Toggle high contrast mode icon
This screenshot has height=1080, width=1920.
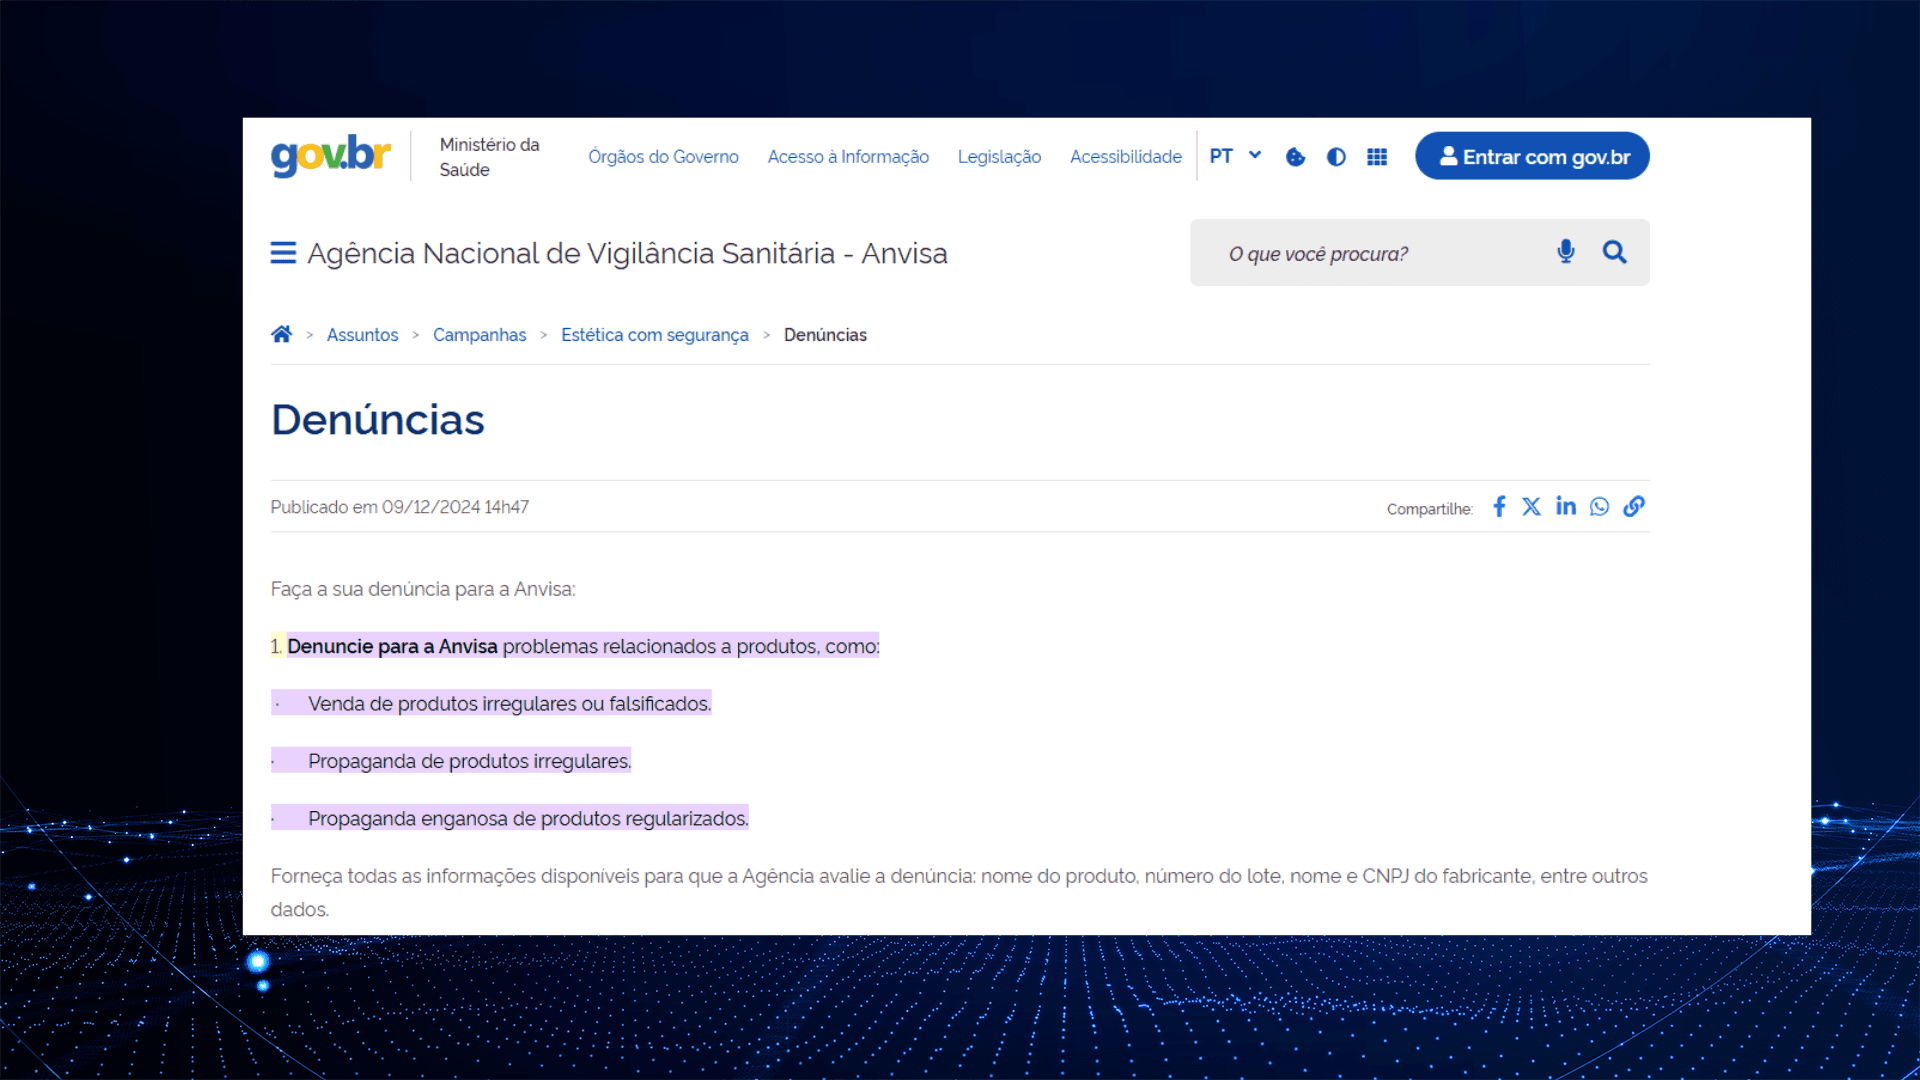1336,157
